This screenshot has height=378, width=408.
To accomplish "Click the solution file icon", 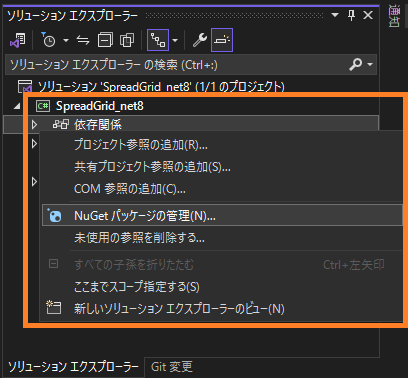I will click(x=25, y=86).
